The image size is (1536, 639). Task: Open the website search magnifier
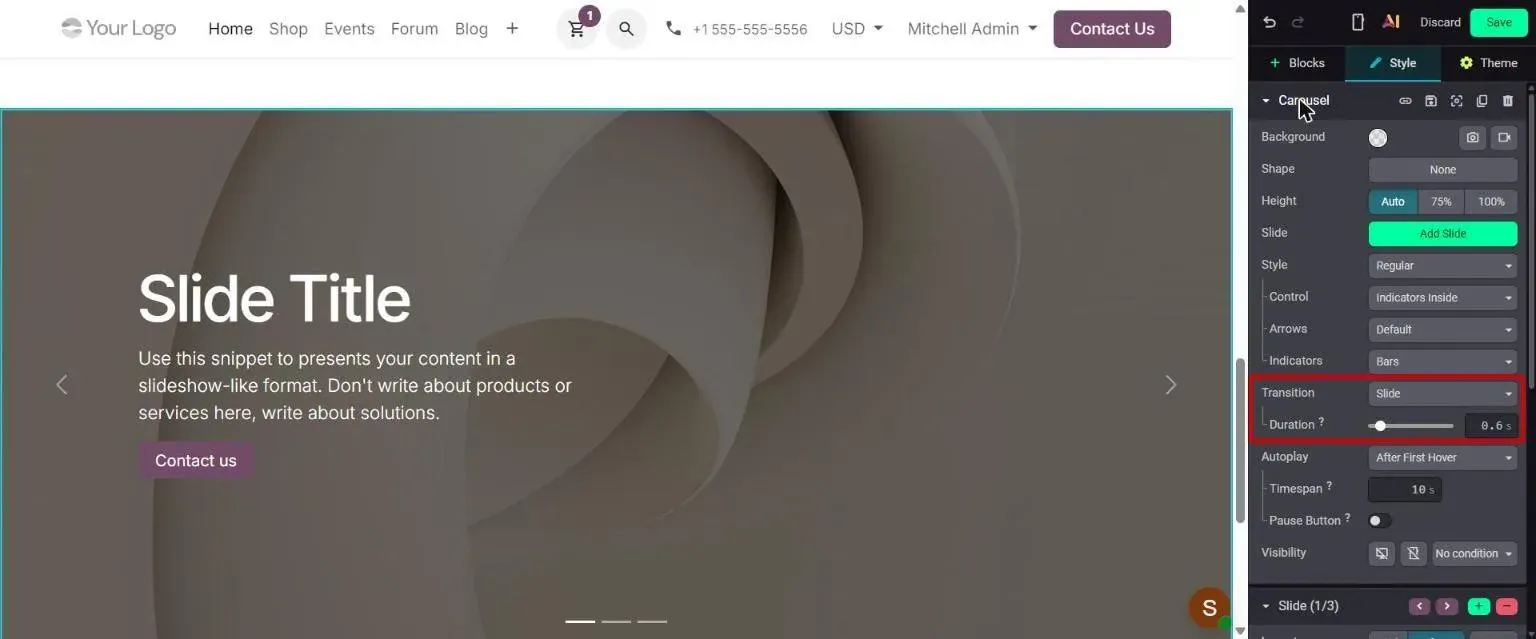[x=626, y=29]
